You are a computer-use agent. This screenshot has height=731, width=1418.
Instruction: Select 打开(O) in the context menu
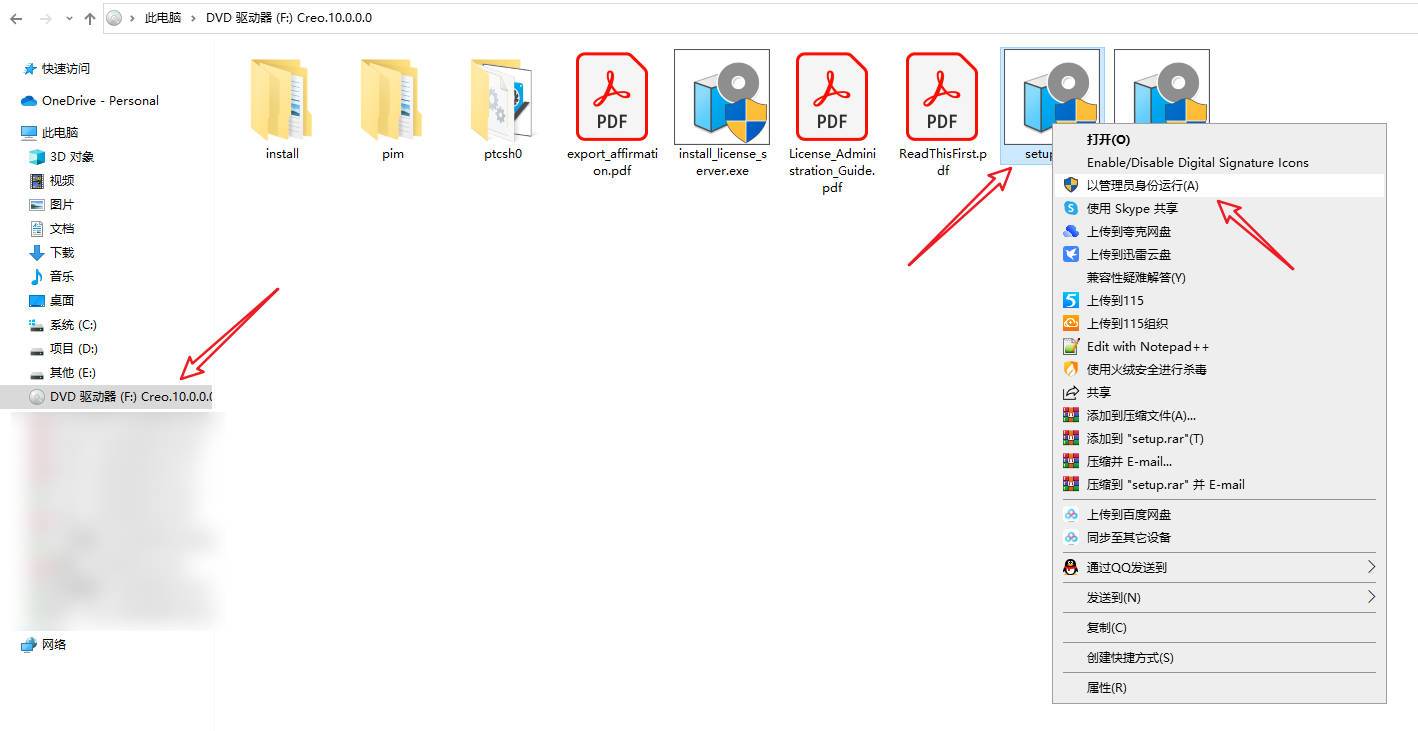coord(1108,139)
